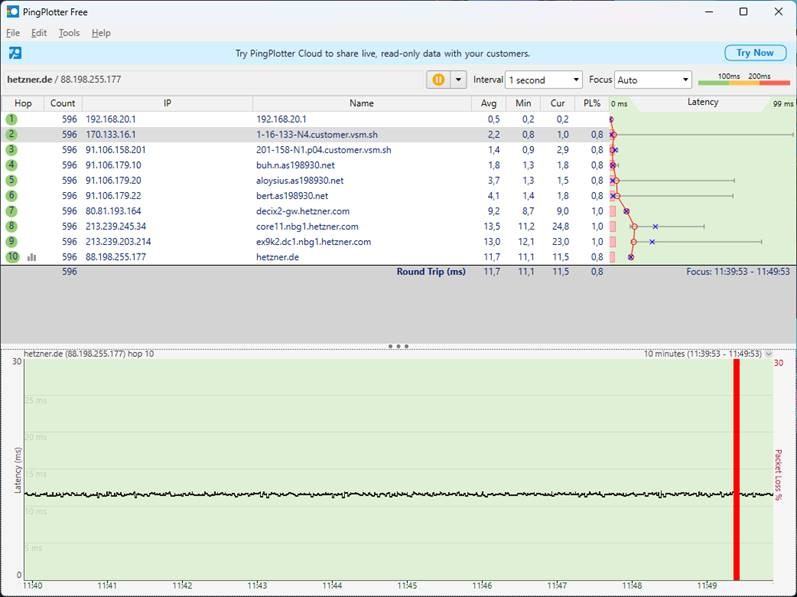Select hop 1 green circle icon
The width and height of the screenshot is (797, 597).
pos(12,119)
